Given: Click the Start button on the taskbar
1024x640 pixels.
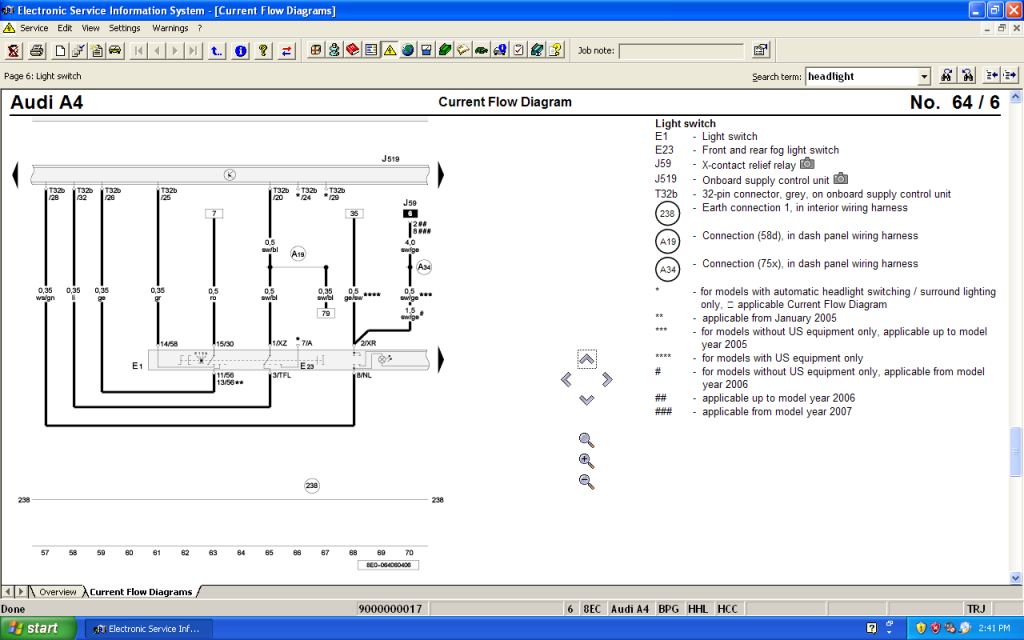Looking at the screenshot, I should coord(39,628).
